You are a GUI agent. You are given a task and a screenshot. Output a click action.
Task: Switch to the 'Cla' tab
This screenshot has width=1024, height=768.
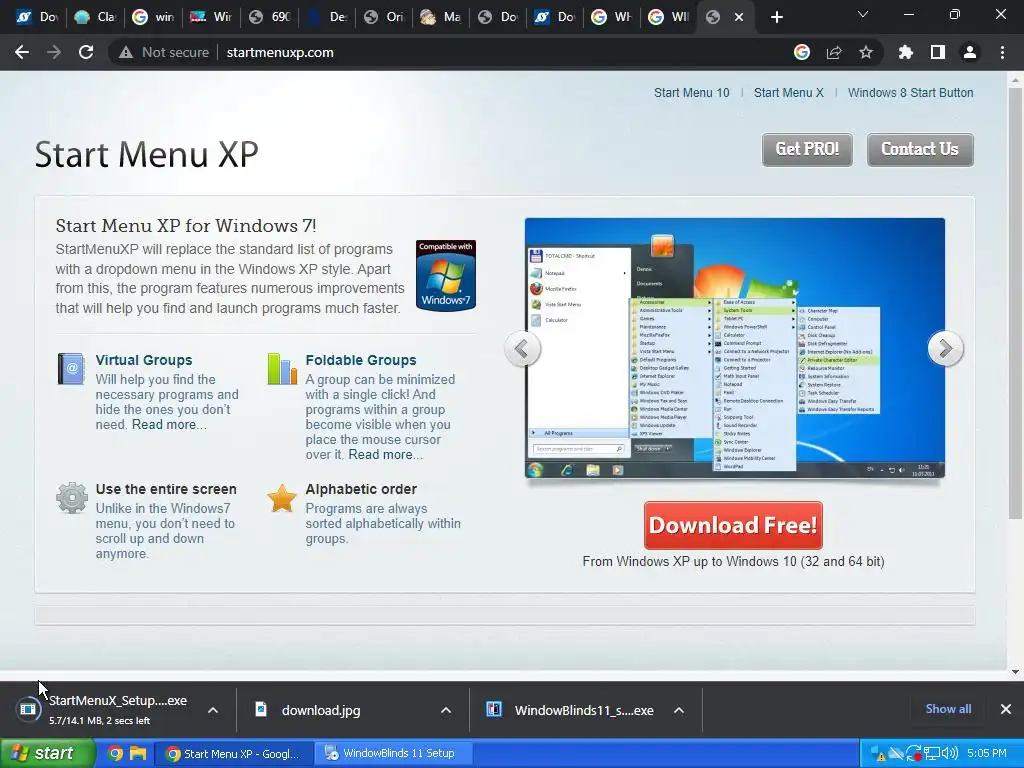click(x=93, y=17)
